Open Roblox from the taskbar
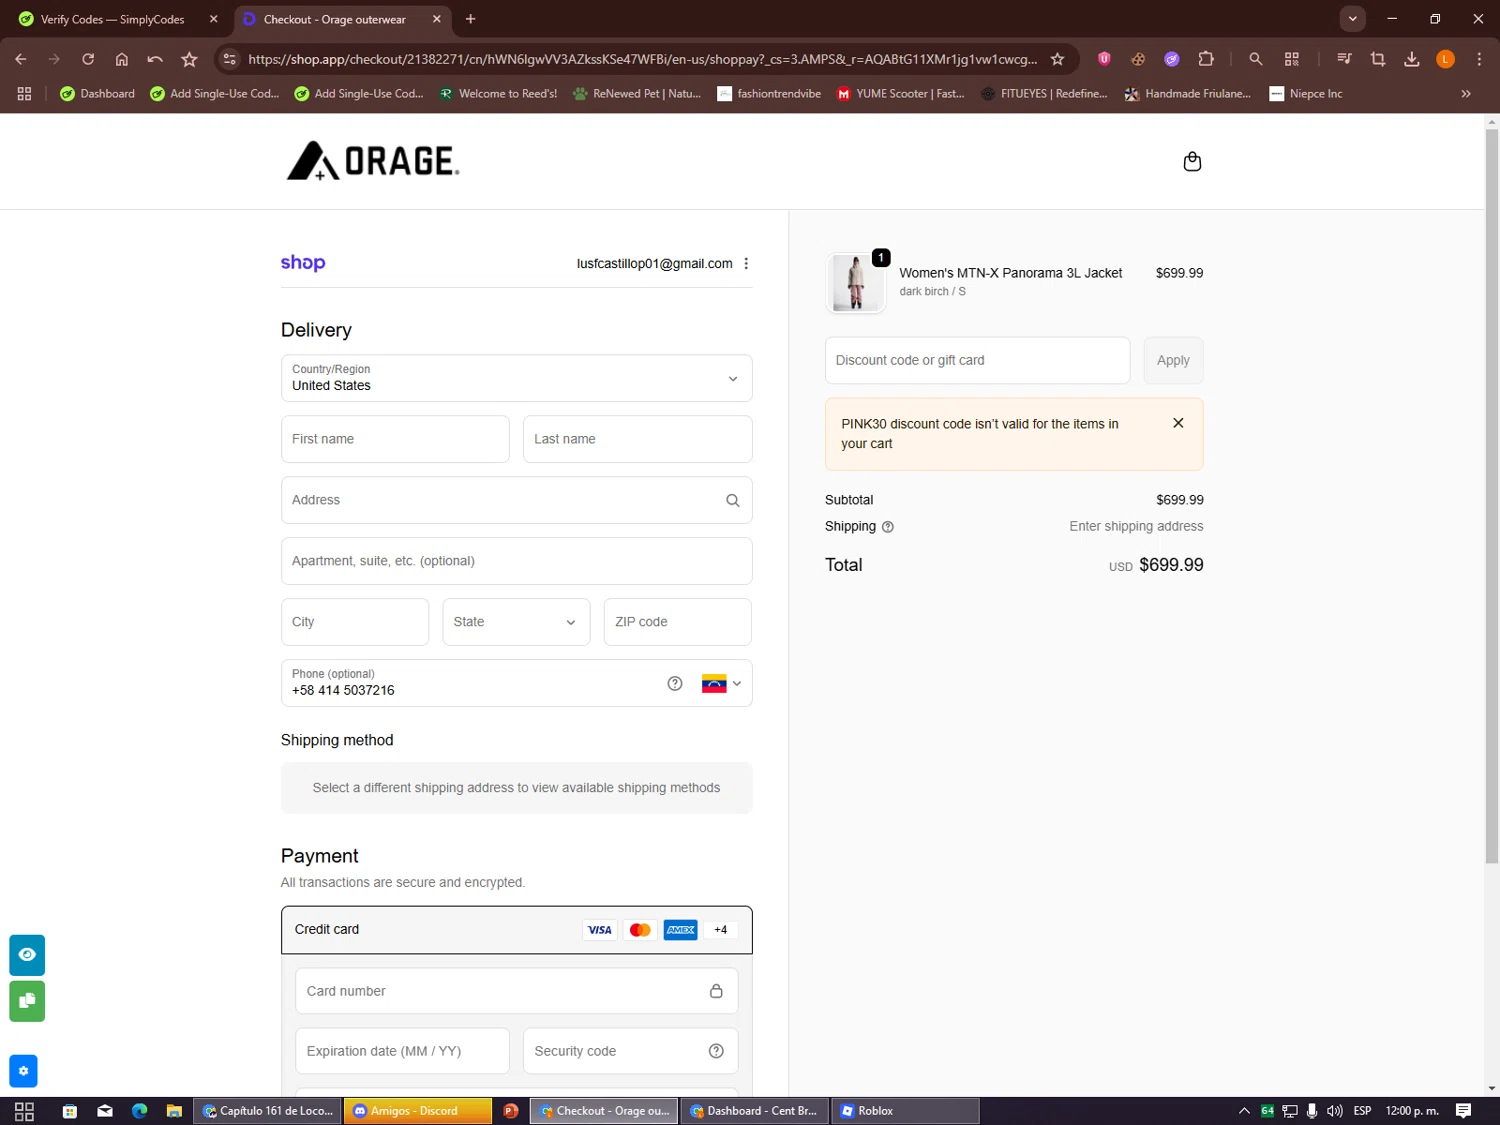The image size is (1500, 1125). pos(905,1111)
